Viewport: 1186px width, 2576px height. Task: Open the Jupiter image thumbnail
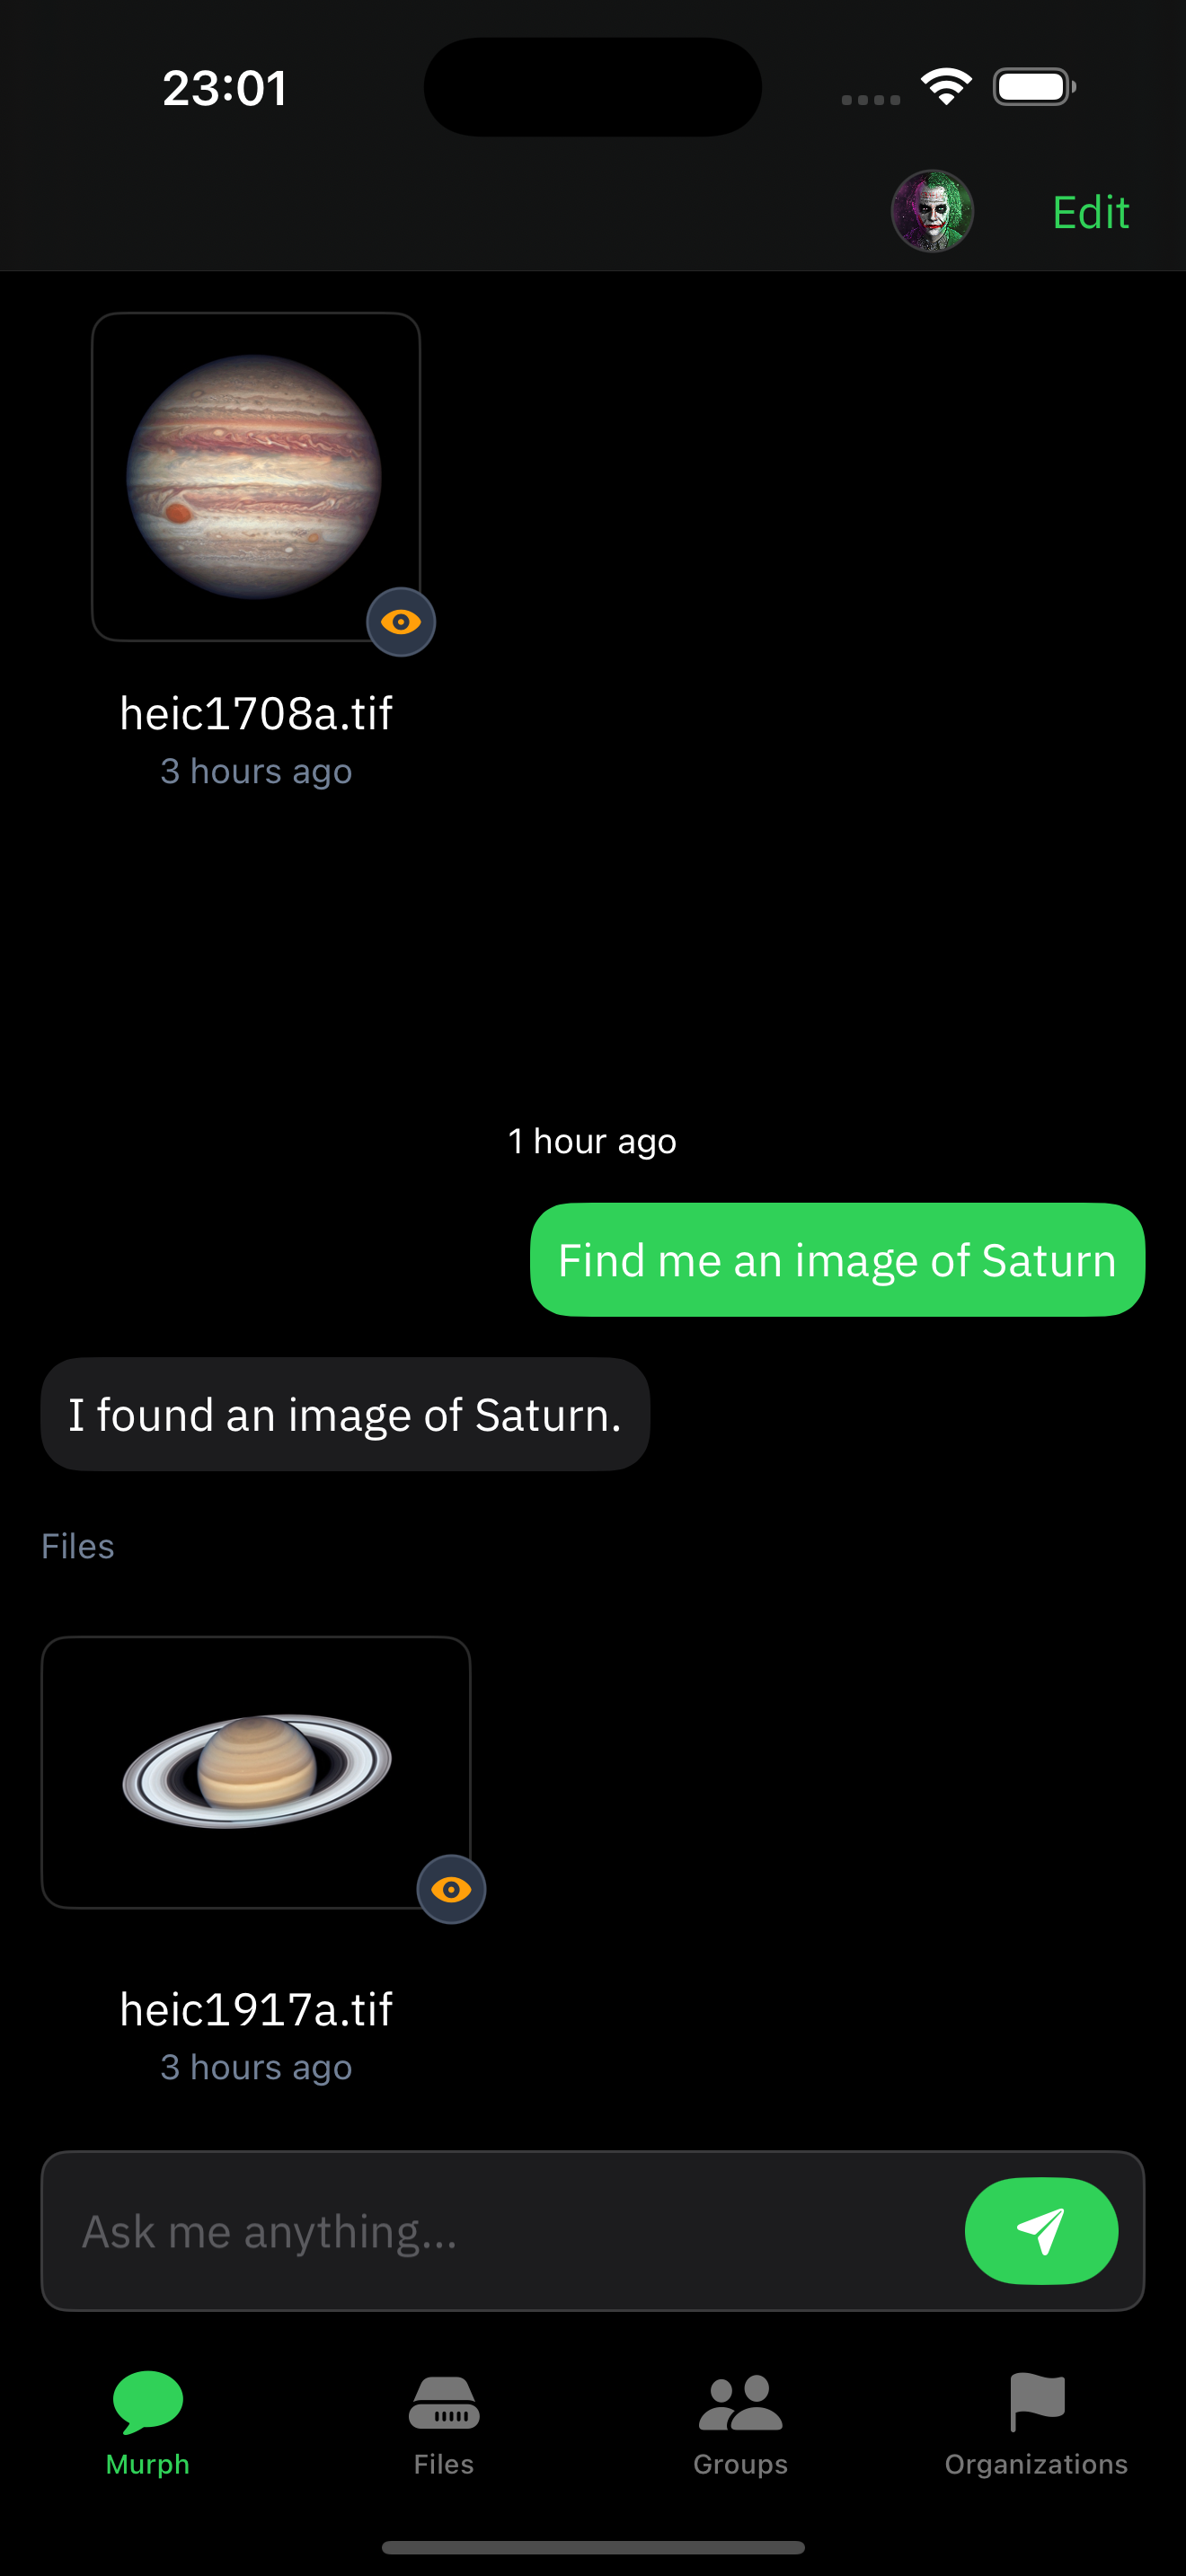(256, 477)
